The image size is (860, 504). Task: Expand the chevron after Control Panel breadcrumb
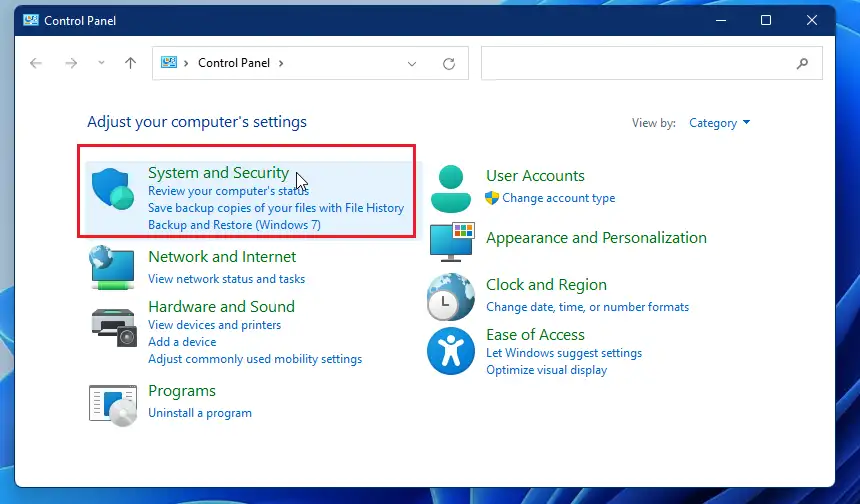pos(281,63)
